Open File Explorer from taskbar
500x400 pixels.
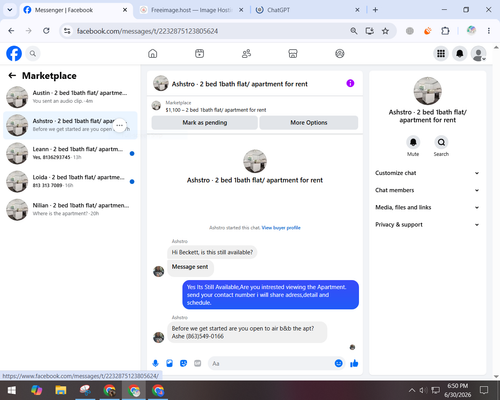[x=61, y=390]
